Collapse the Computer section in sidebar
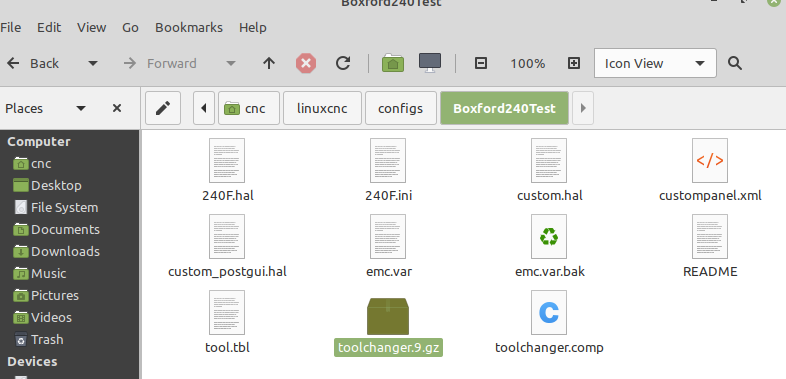Viewport: 786px width, 379px height. (x=39, y=141)
